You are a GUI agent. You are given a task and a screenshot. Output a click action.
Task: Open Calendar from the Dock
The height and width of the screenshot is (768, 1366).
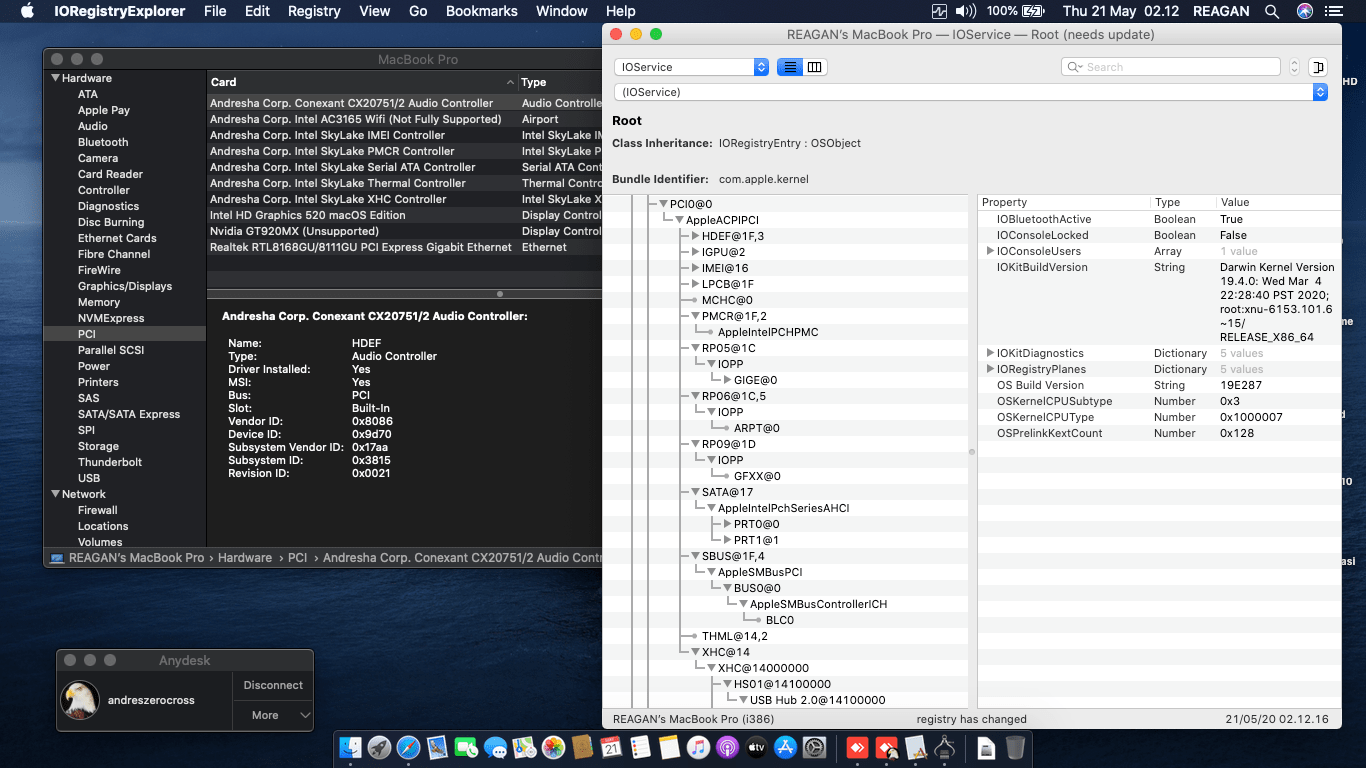click(611, 747)
